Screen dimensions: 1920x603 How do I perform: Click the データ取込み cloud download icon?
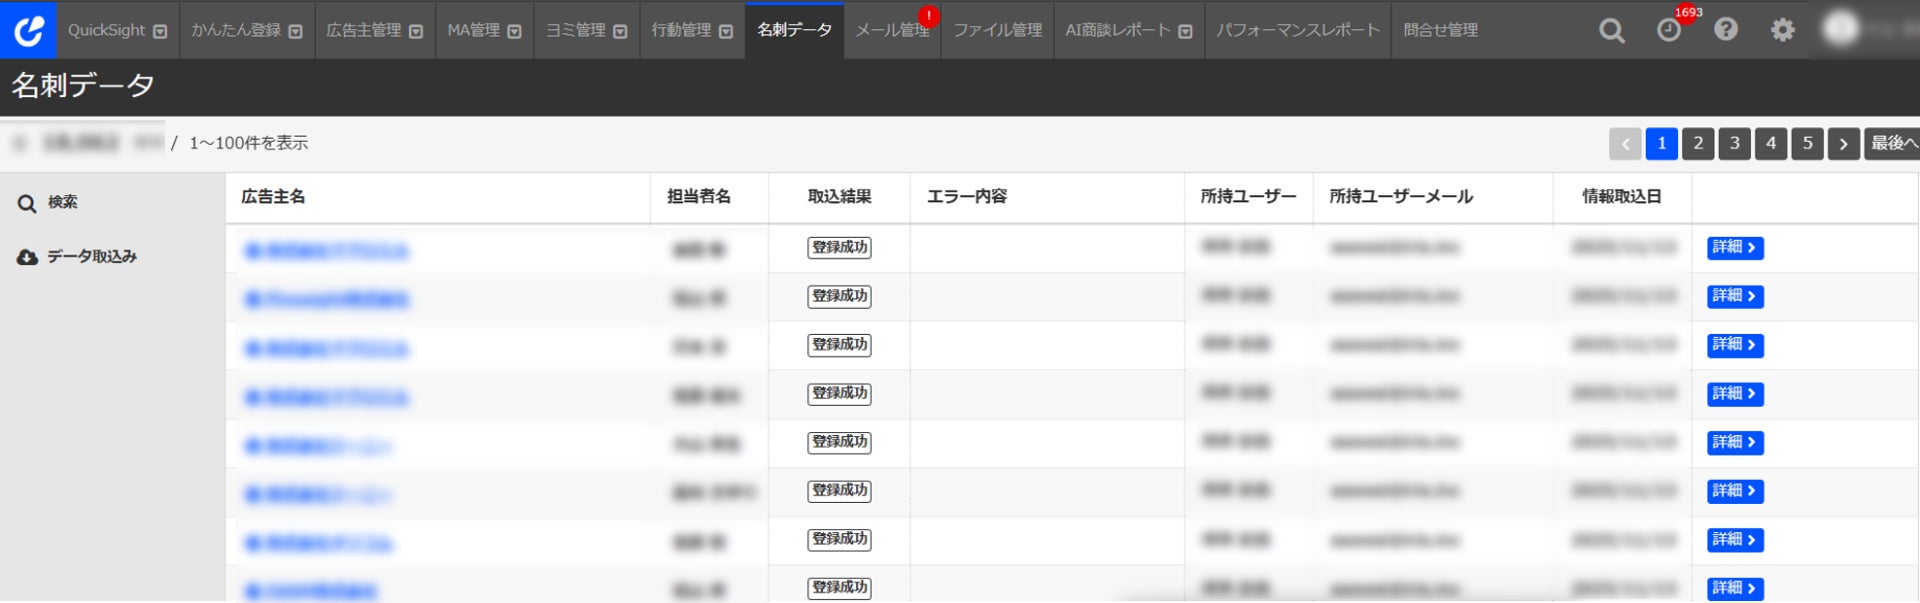(27, 257)
